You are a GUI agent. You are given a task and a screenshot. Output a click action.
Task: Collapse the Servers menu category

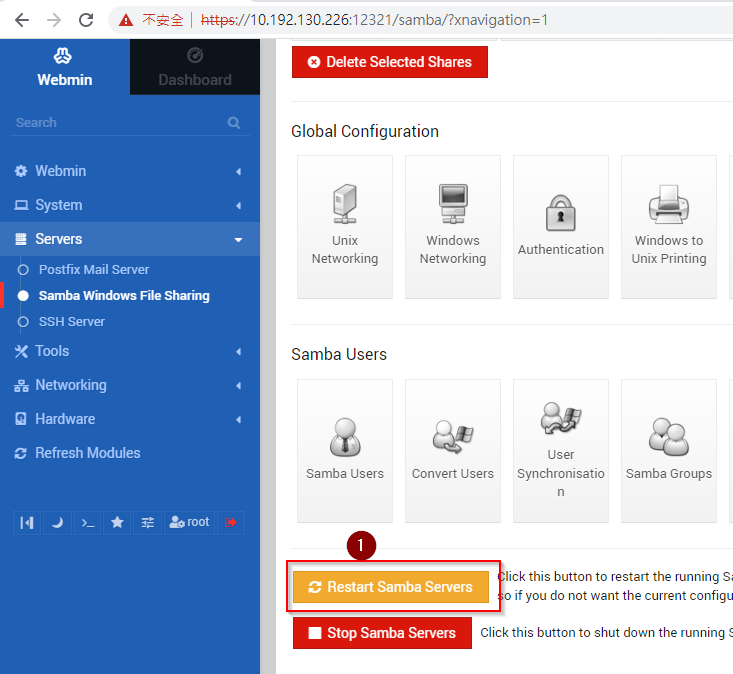[130, 239]
